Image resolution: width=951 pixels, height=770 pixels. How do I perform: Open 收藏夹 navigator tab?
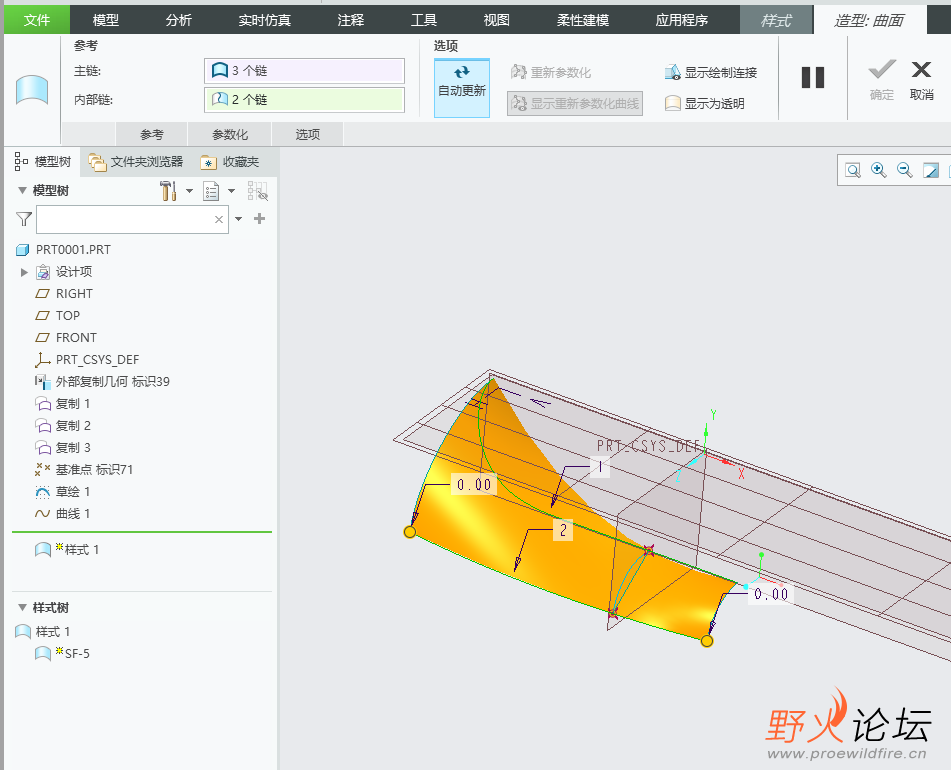[230, 162]
